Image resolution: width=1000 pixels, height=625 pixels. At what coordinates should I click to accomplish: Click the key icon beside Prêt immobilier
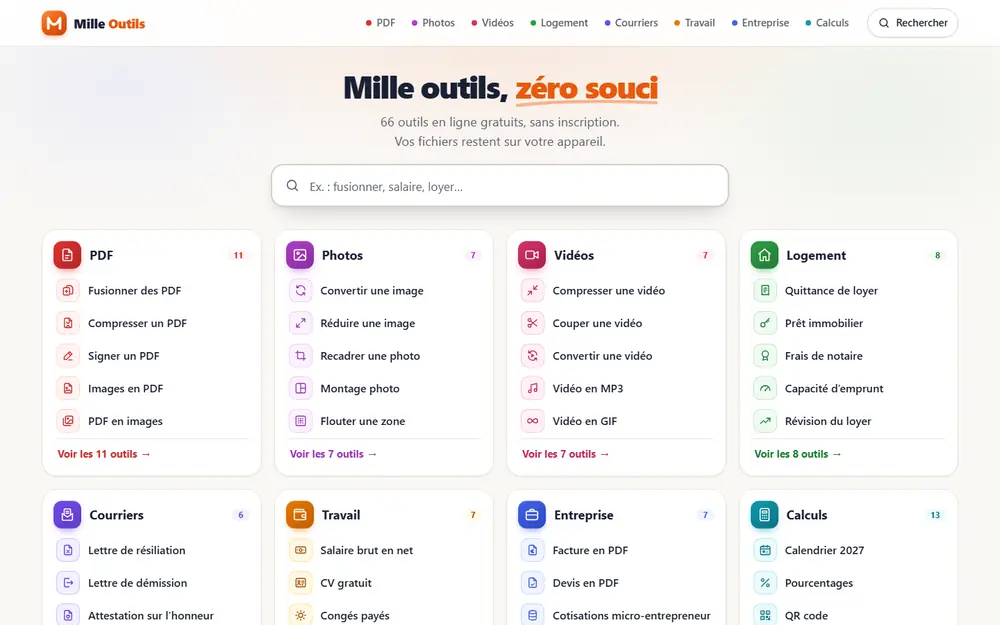[x=765, y=323]
